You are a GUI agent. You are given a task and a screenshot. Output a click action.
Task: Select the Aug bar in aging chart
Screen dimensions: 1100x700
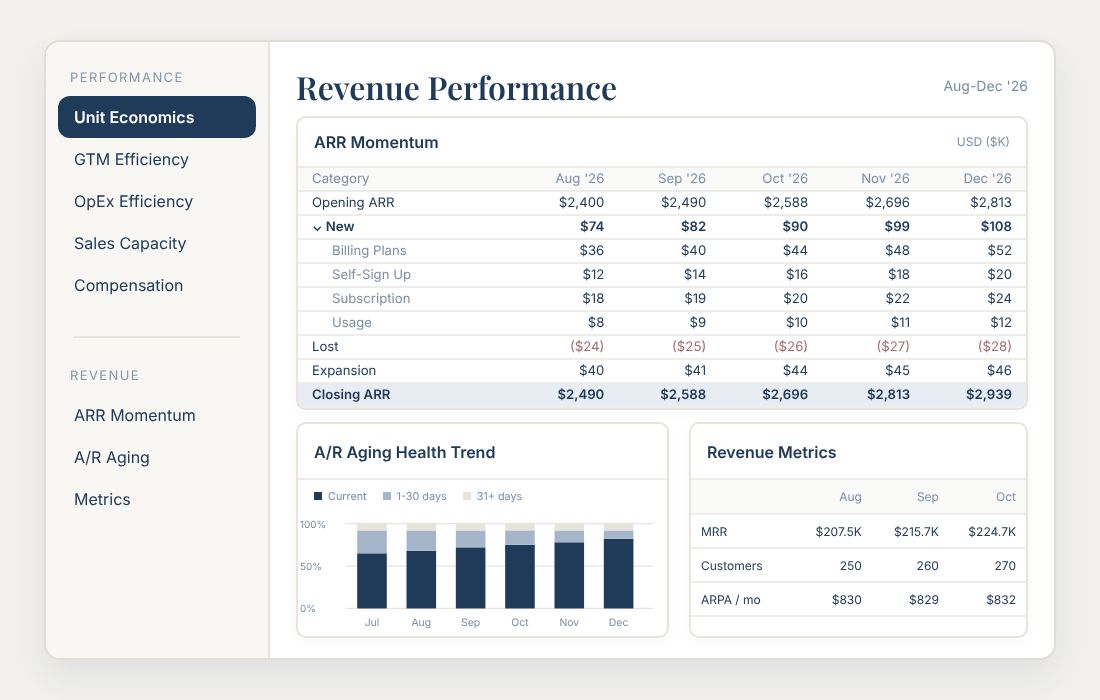tap(421, 566)
